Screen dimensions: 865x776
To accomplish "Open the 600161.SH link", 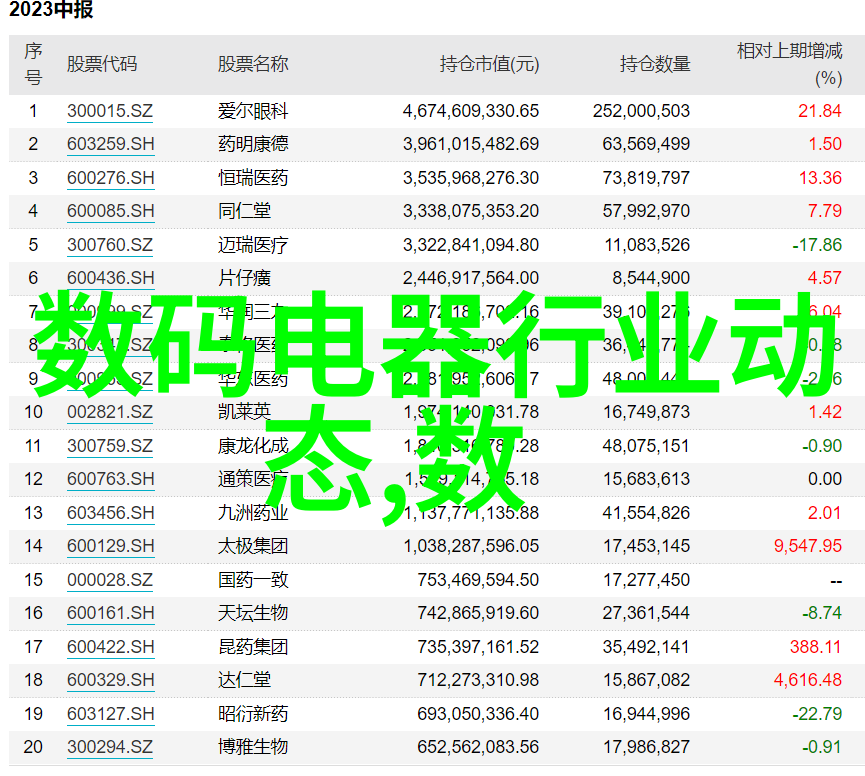I will click(111, 613).
